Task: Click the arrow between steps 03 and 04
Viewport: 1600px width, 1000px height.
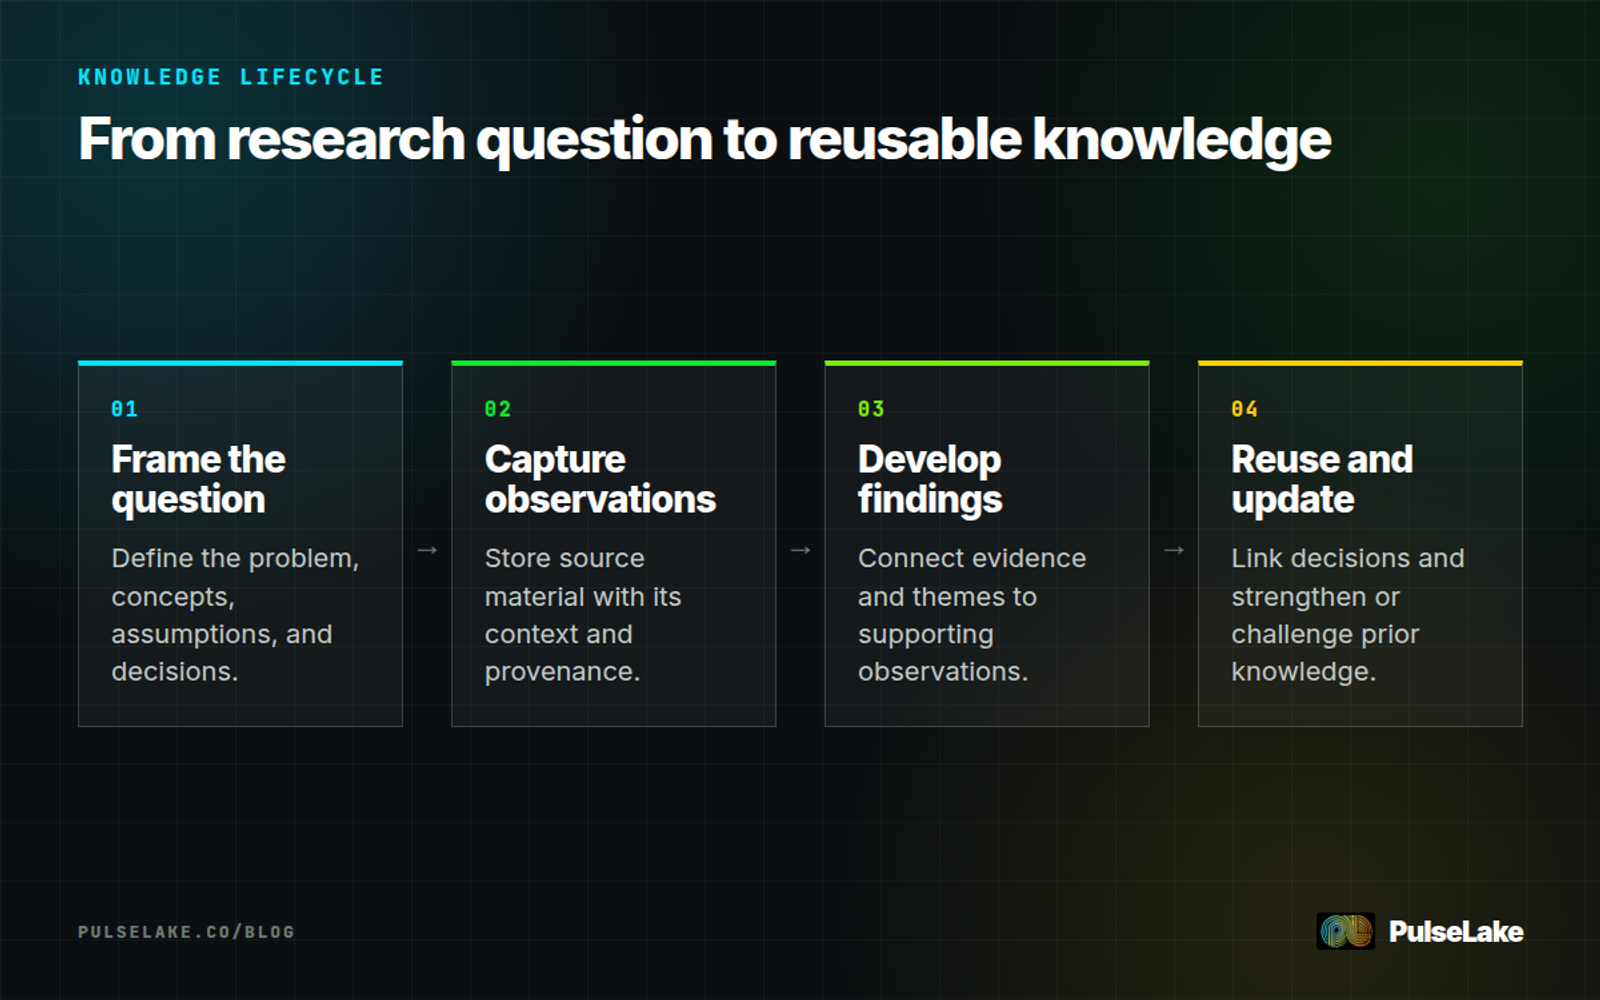Action: click(1174, 550)
